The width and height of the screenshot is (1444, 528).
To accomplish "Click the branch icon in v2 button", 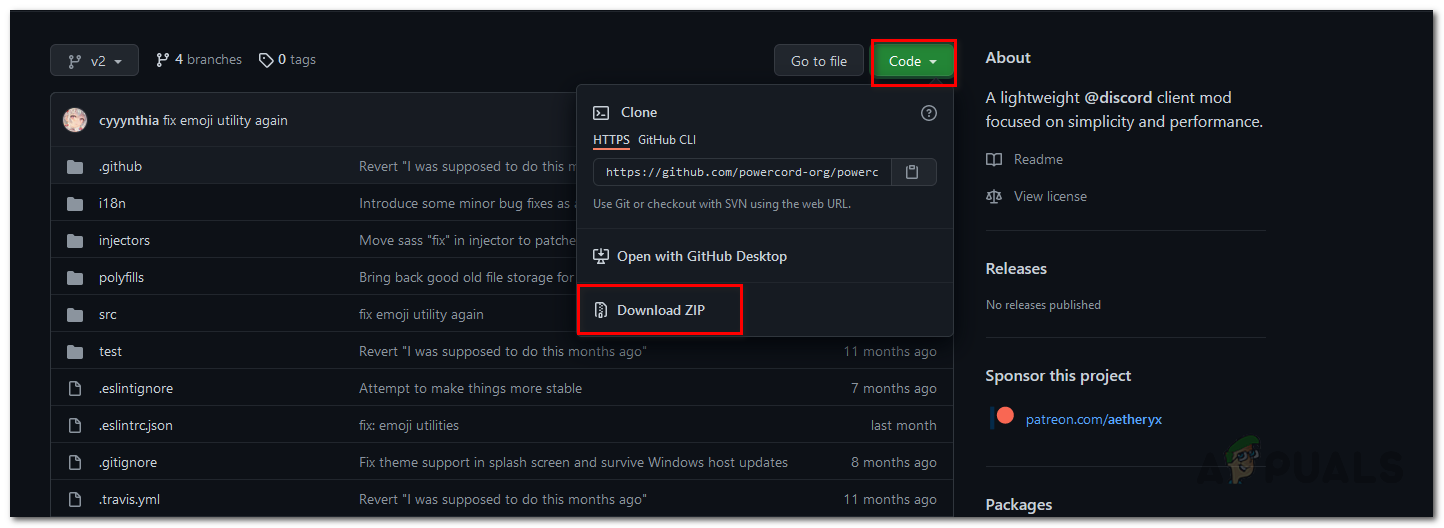I will [x=74, y=61].
